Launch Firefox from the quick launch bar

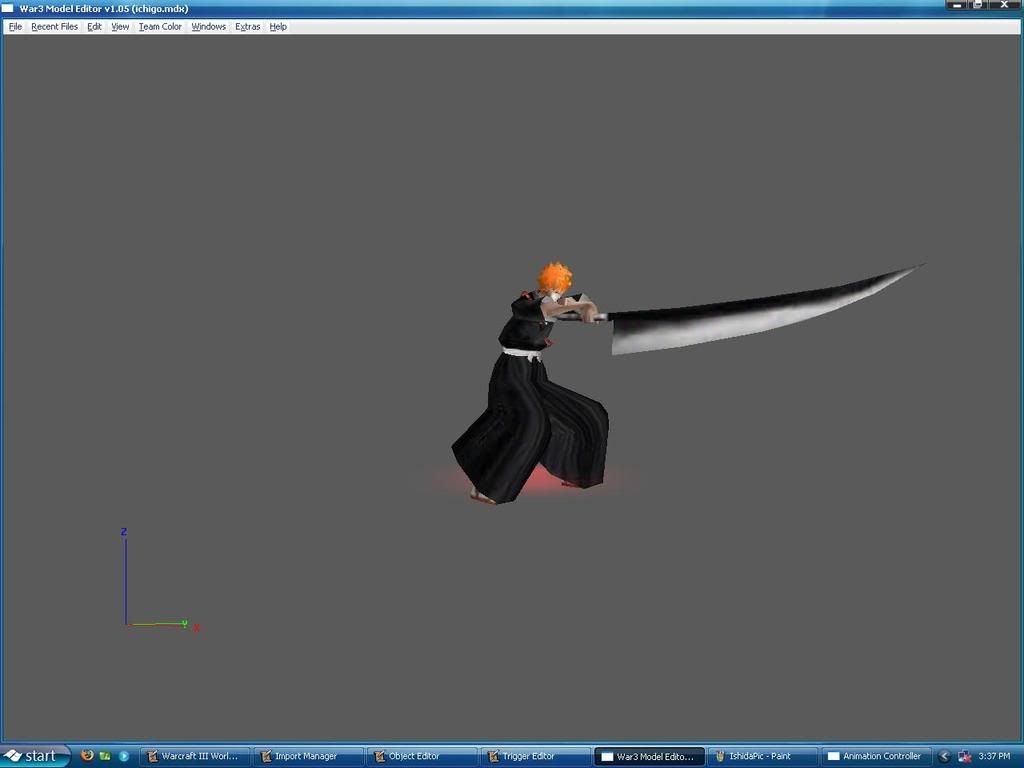pos(87,756)
